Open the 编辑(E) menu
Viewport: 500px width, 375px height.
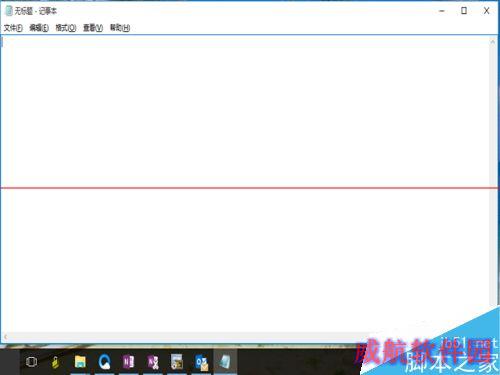click(x=39, y=28)
